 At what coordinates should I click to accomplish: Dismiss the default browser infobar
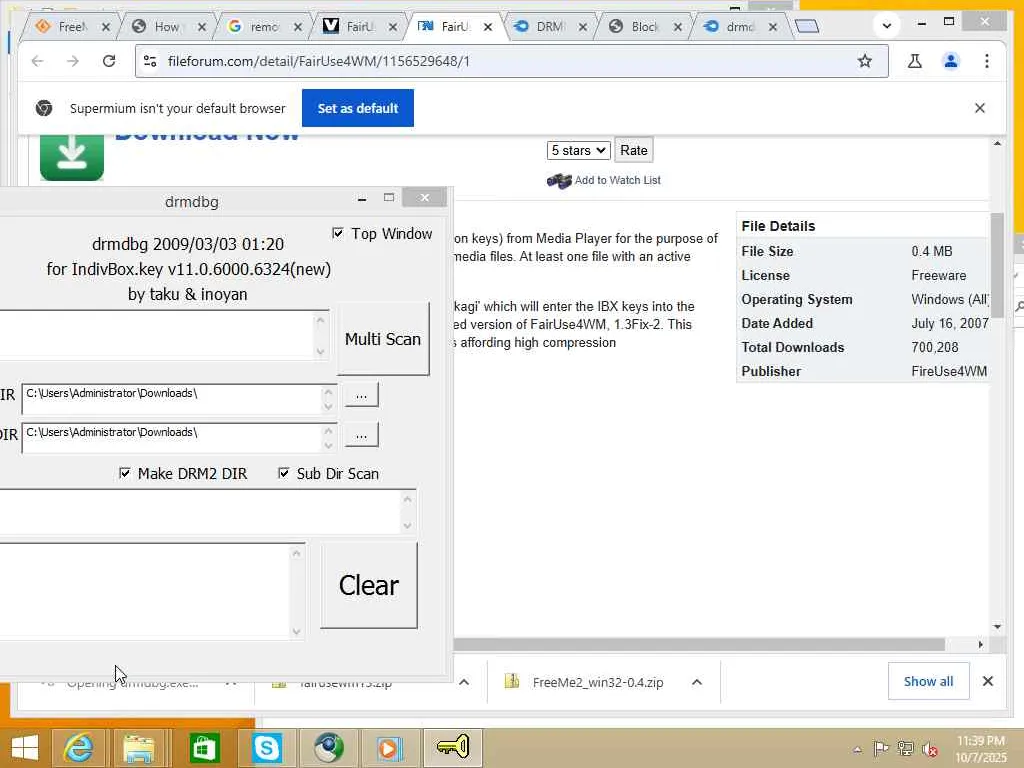pos(980,108)
